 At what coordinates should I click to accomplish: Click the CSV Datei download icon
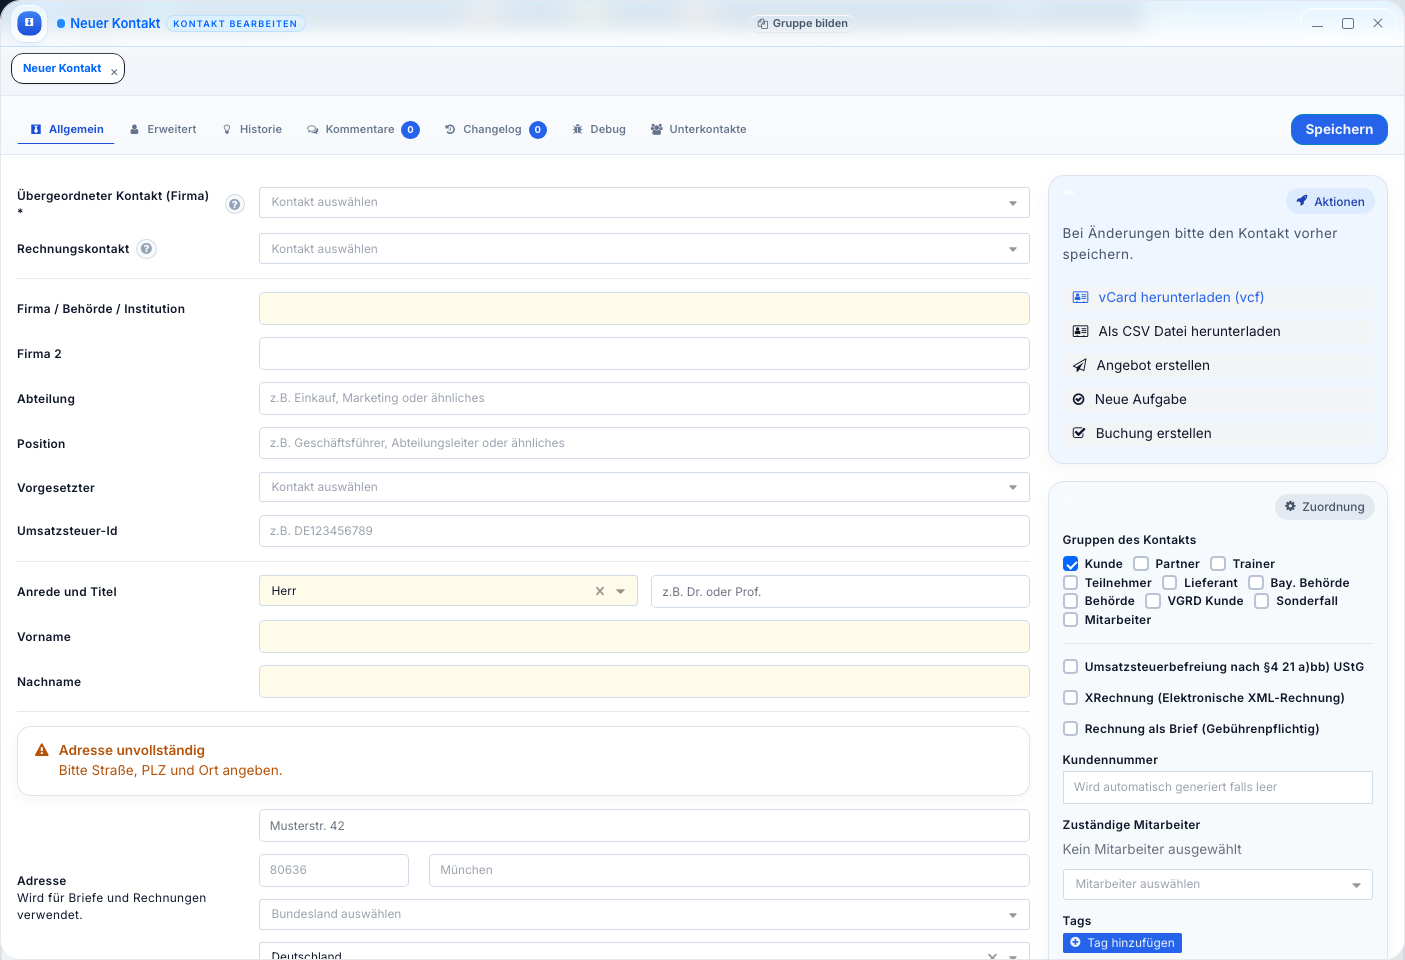click(1080, 331)
